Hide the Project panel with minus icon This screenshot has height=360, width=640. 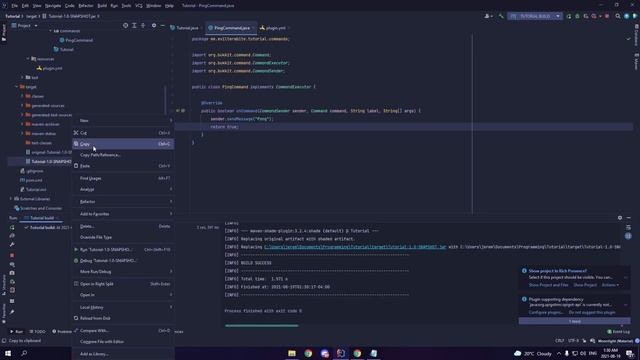pos(162,25)
